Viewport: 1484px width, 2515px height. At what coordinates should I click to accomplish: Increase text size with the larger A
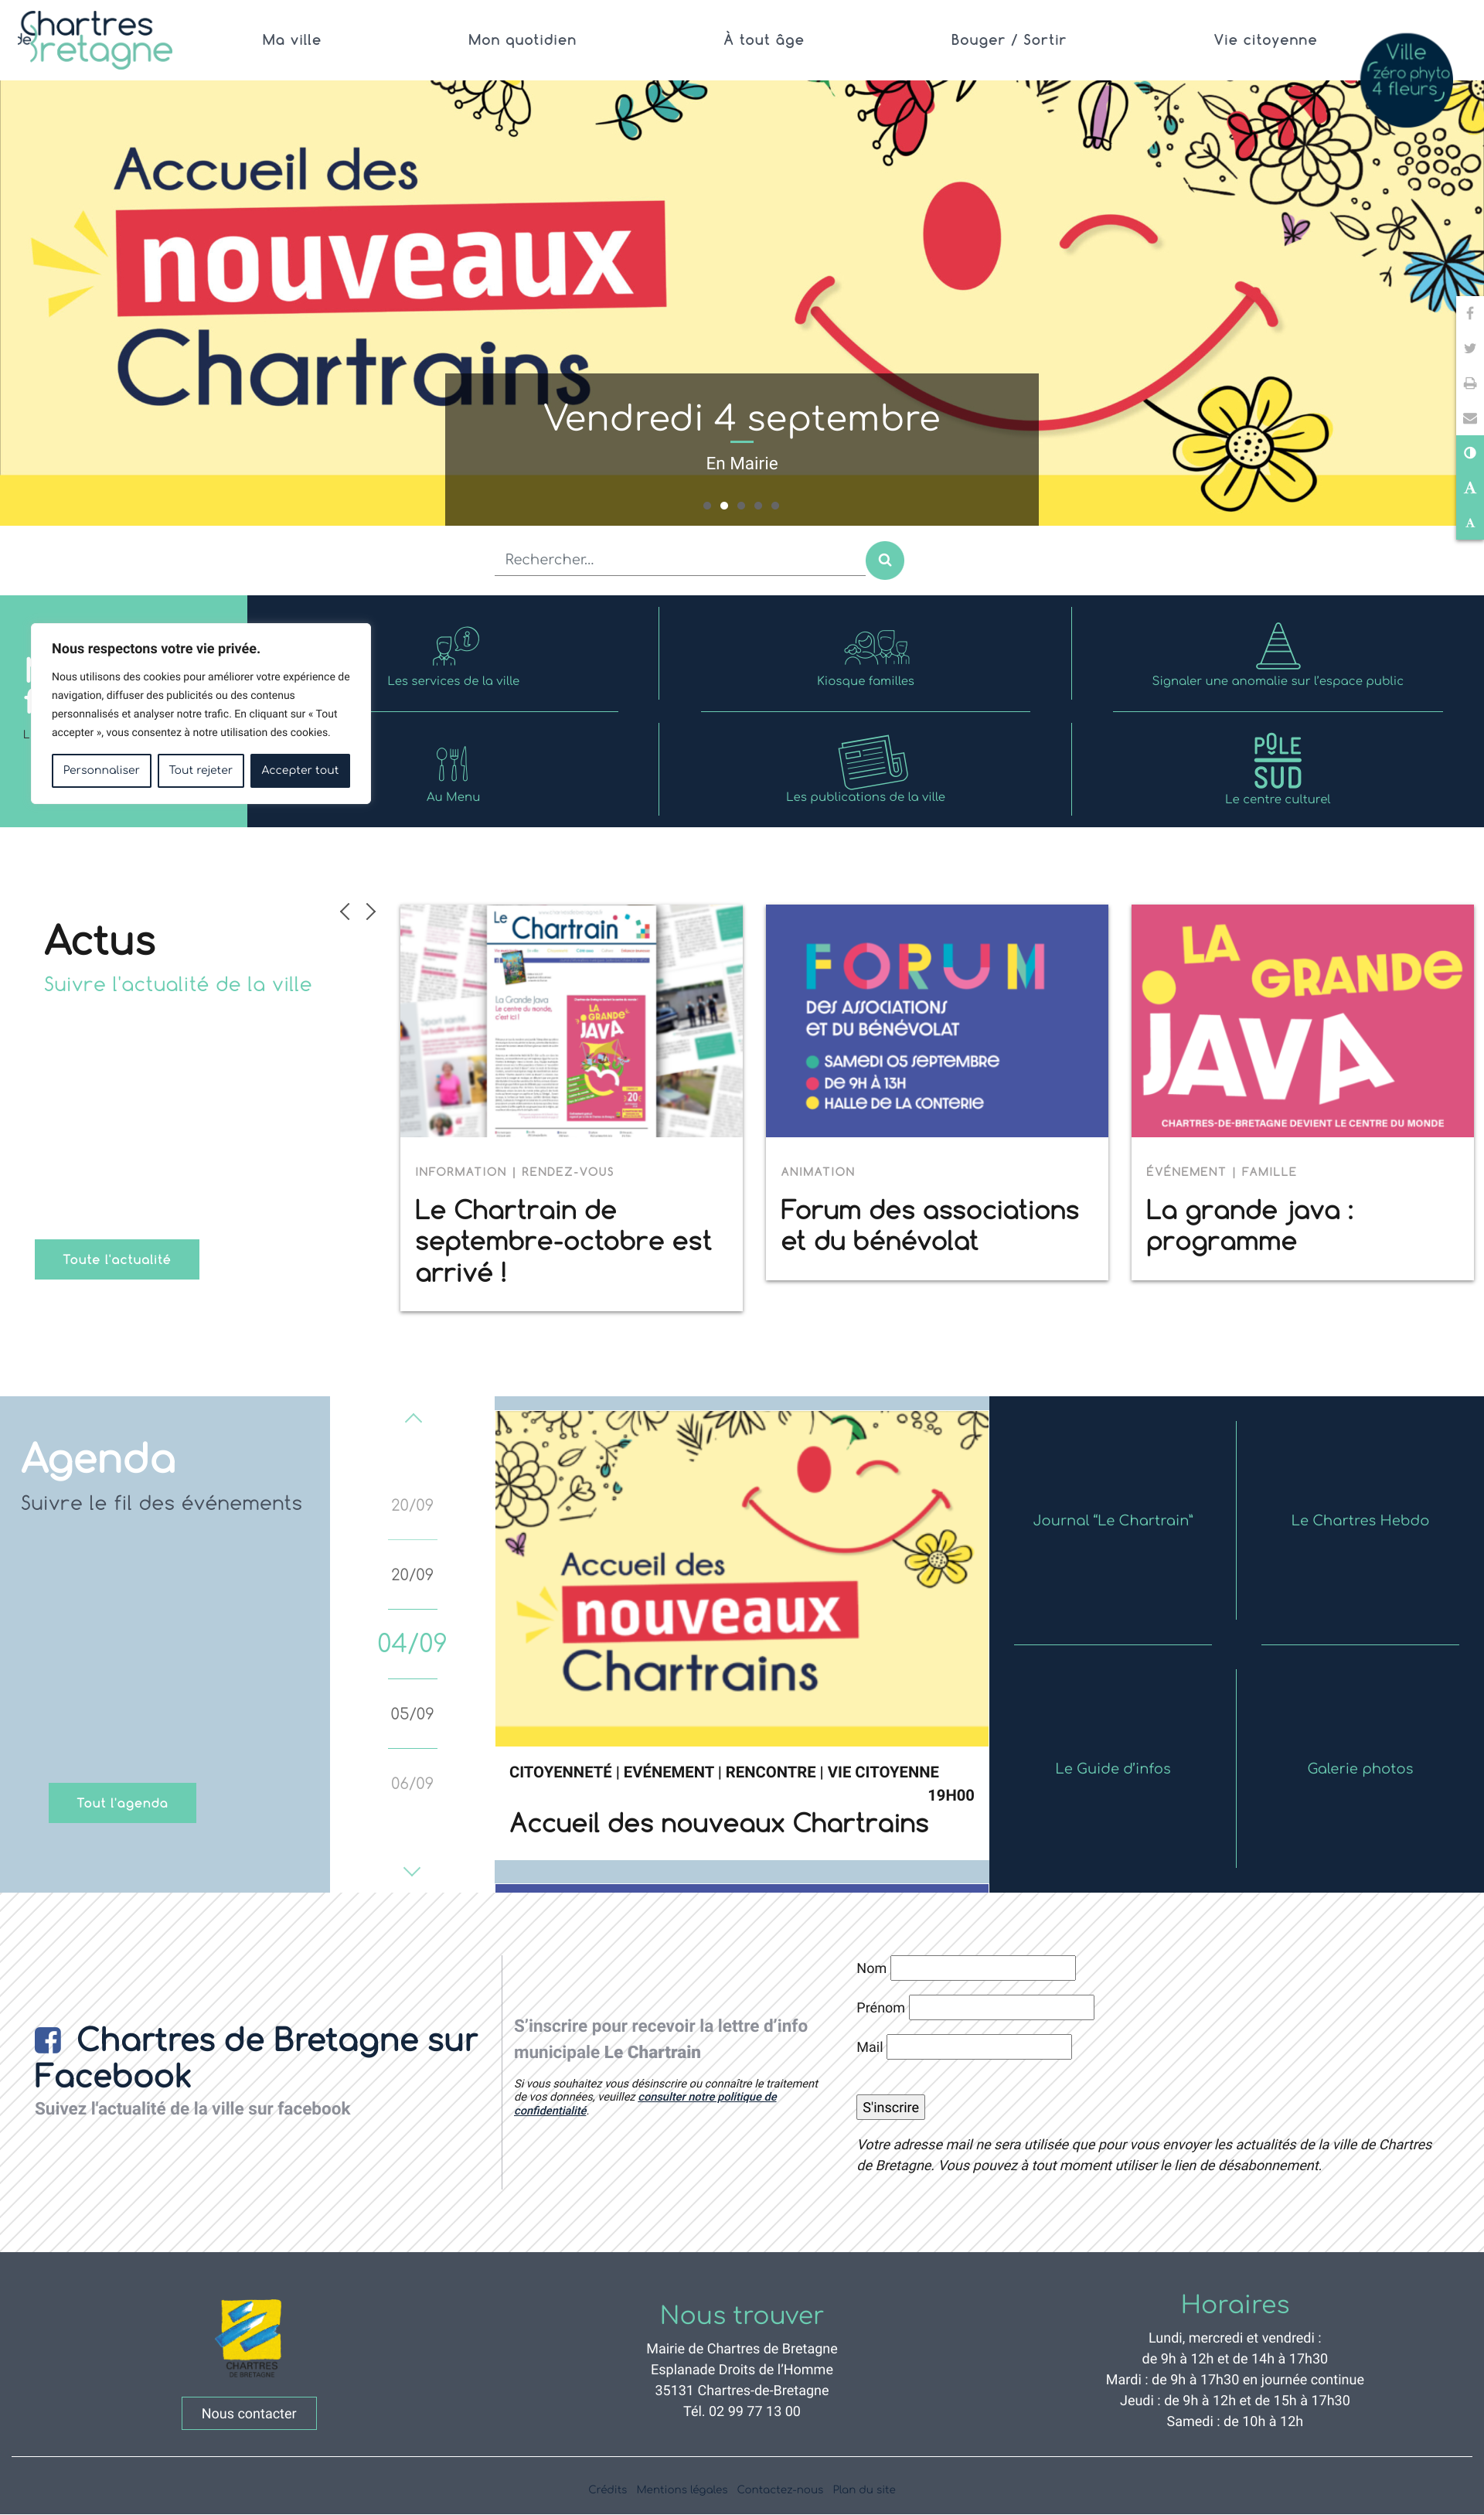[x=1469, y=488]
